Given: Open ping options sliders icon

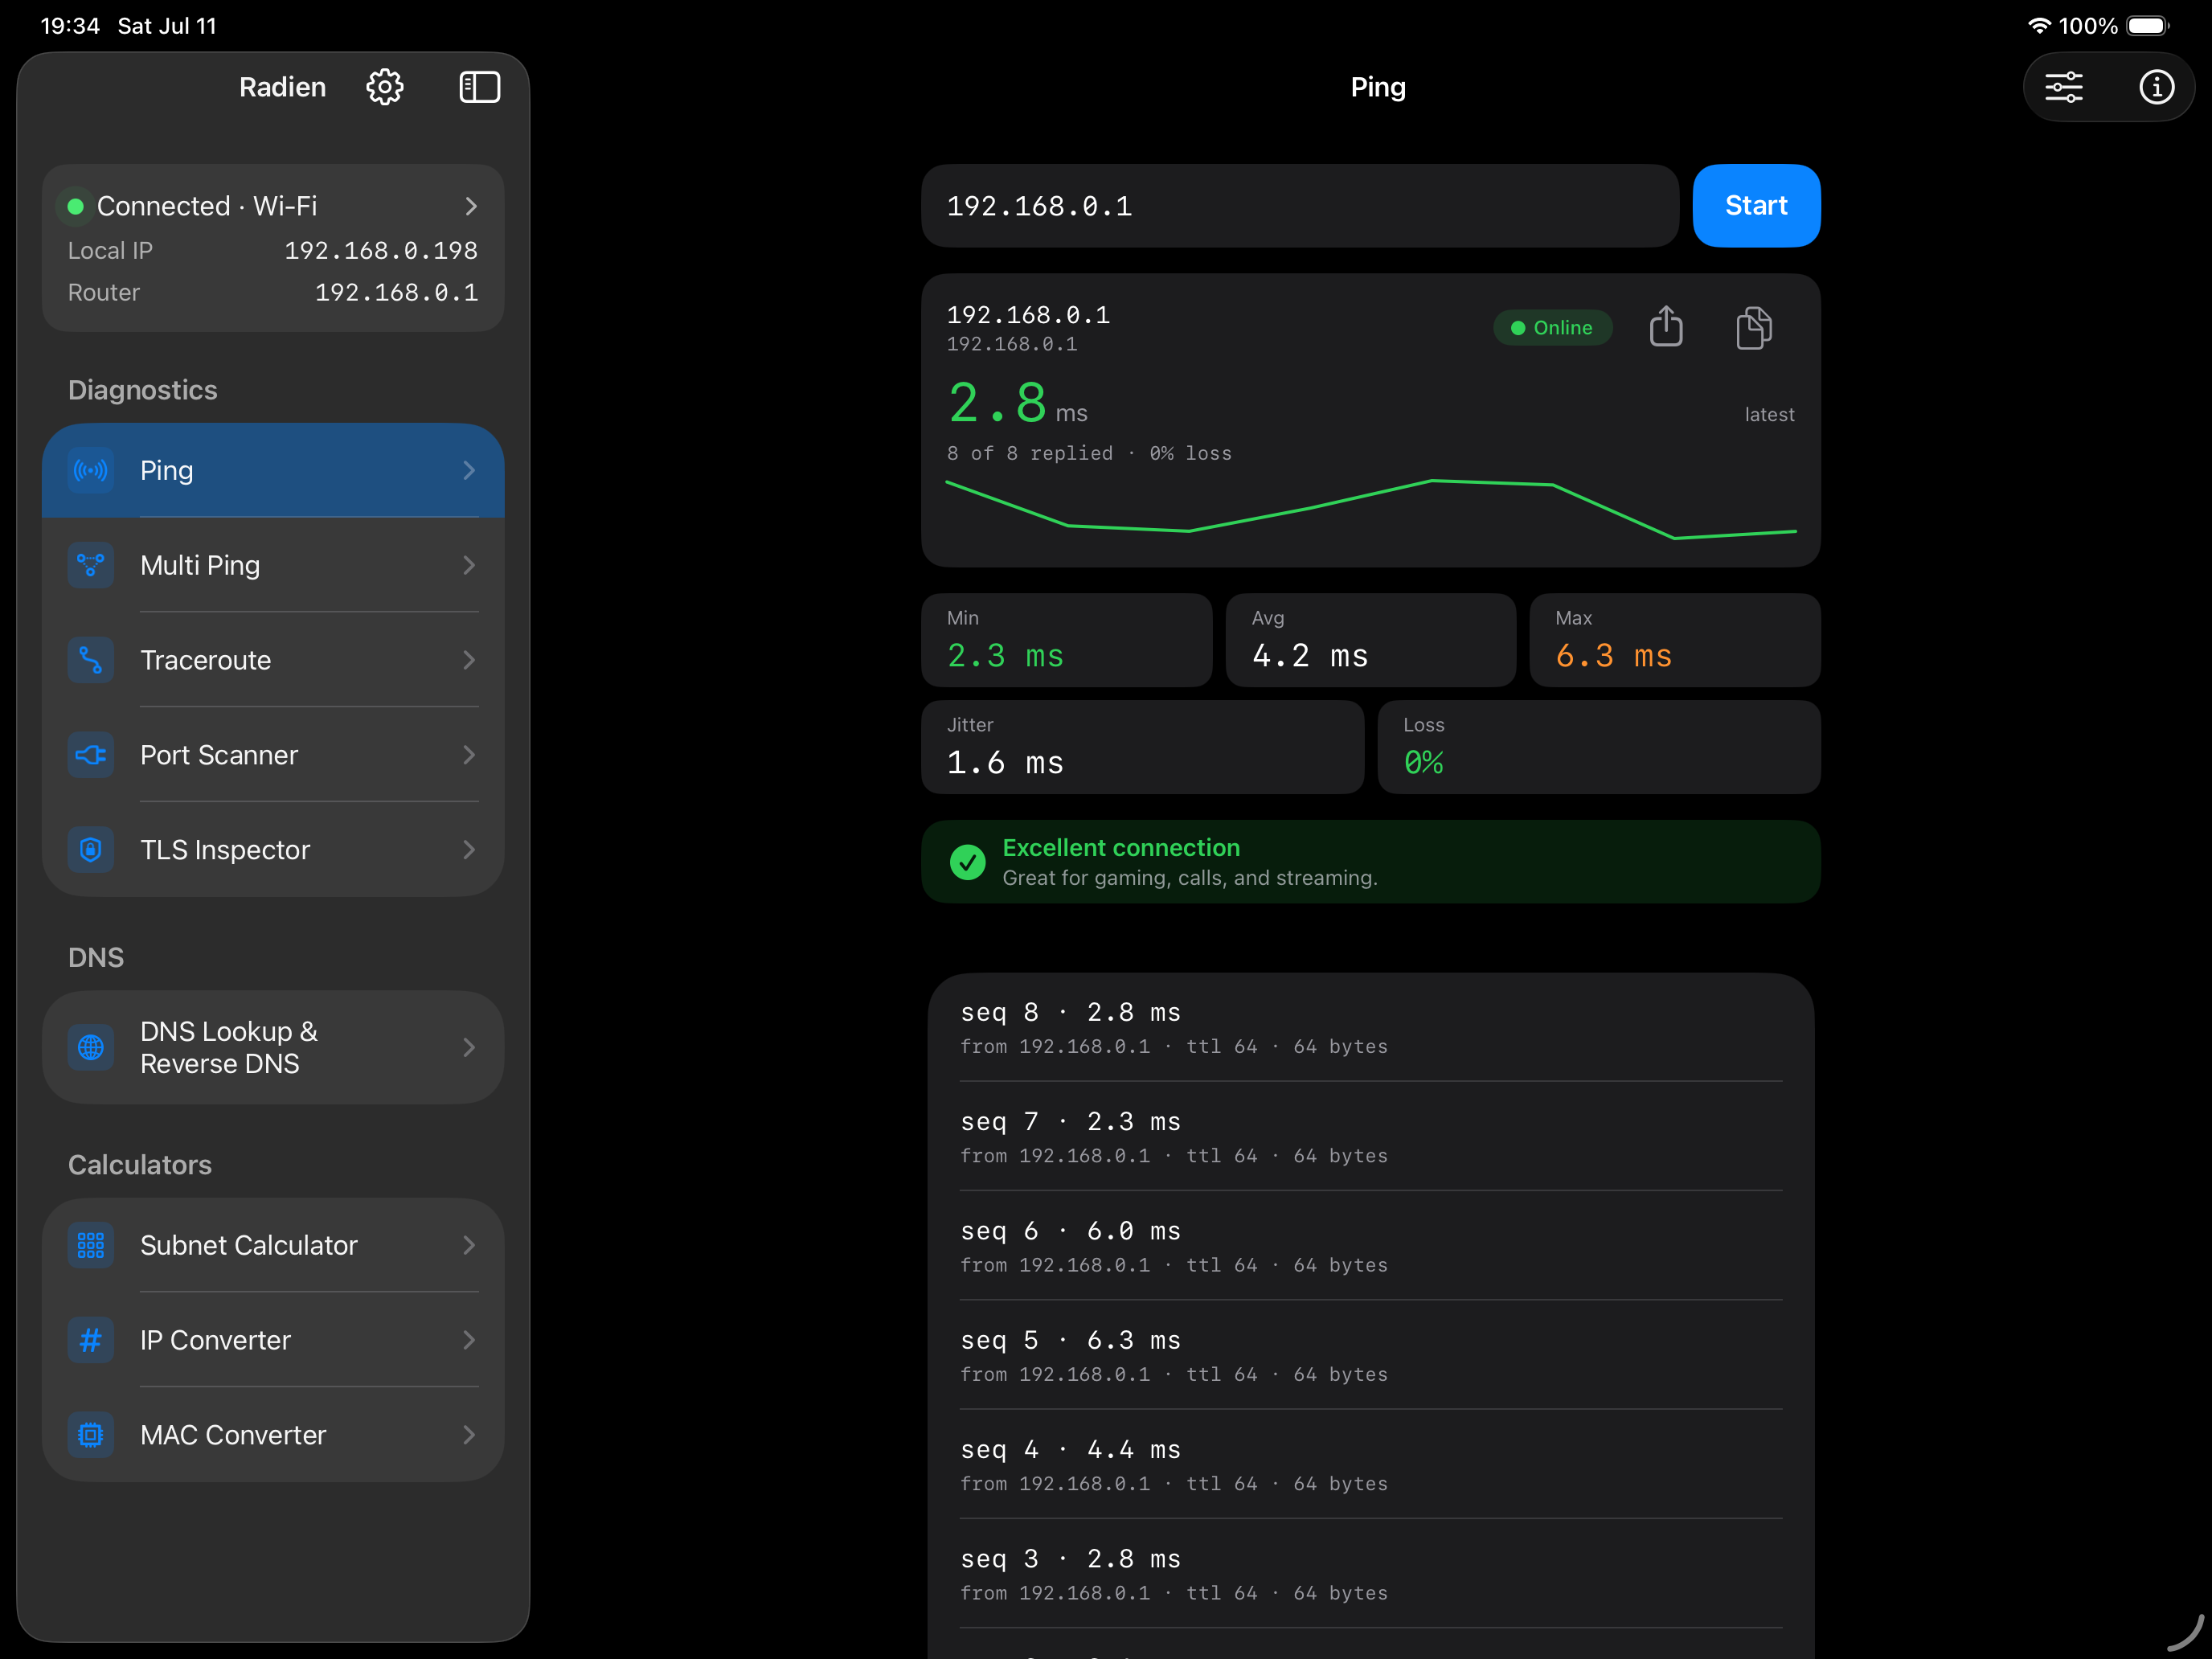Looking at the screenshot, I should pyautogui.click(x=2063, y=87).
